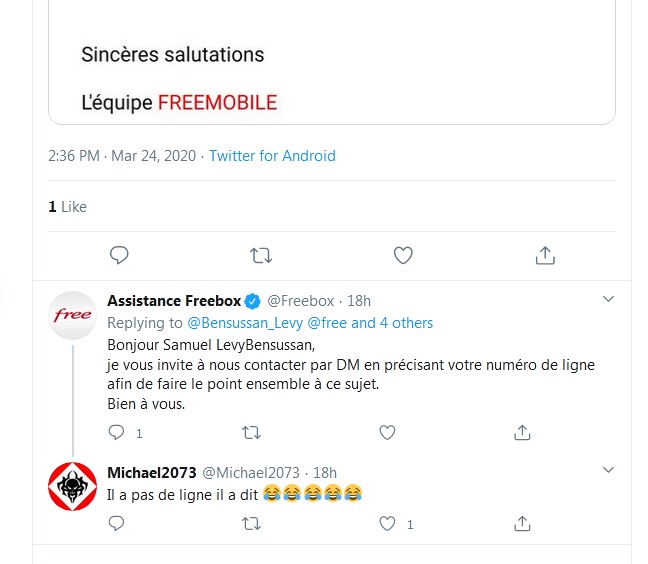Retweet the main tweet
This screenshot has width=648, height=564.
tap(261, 256)
